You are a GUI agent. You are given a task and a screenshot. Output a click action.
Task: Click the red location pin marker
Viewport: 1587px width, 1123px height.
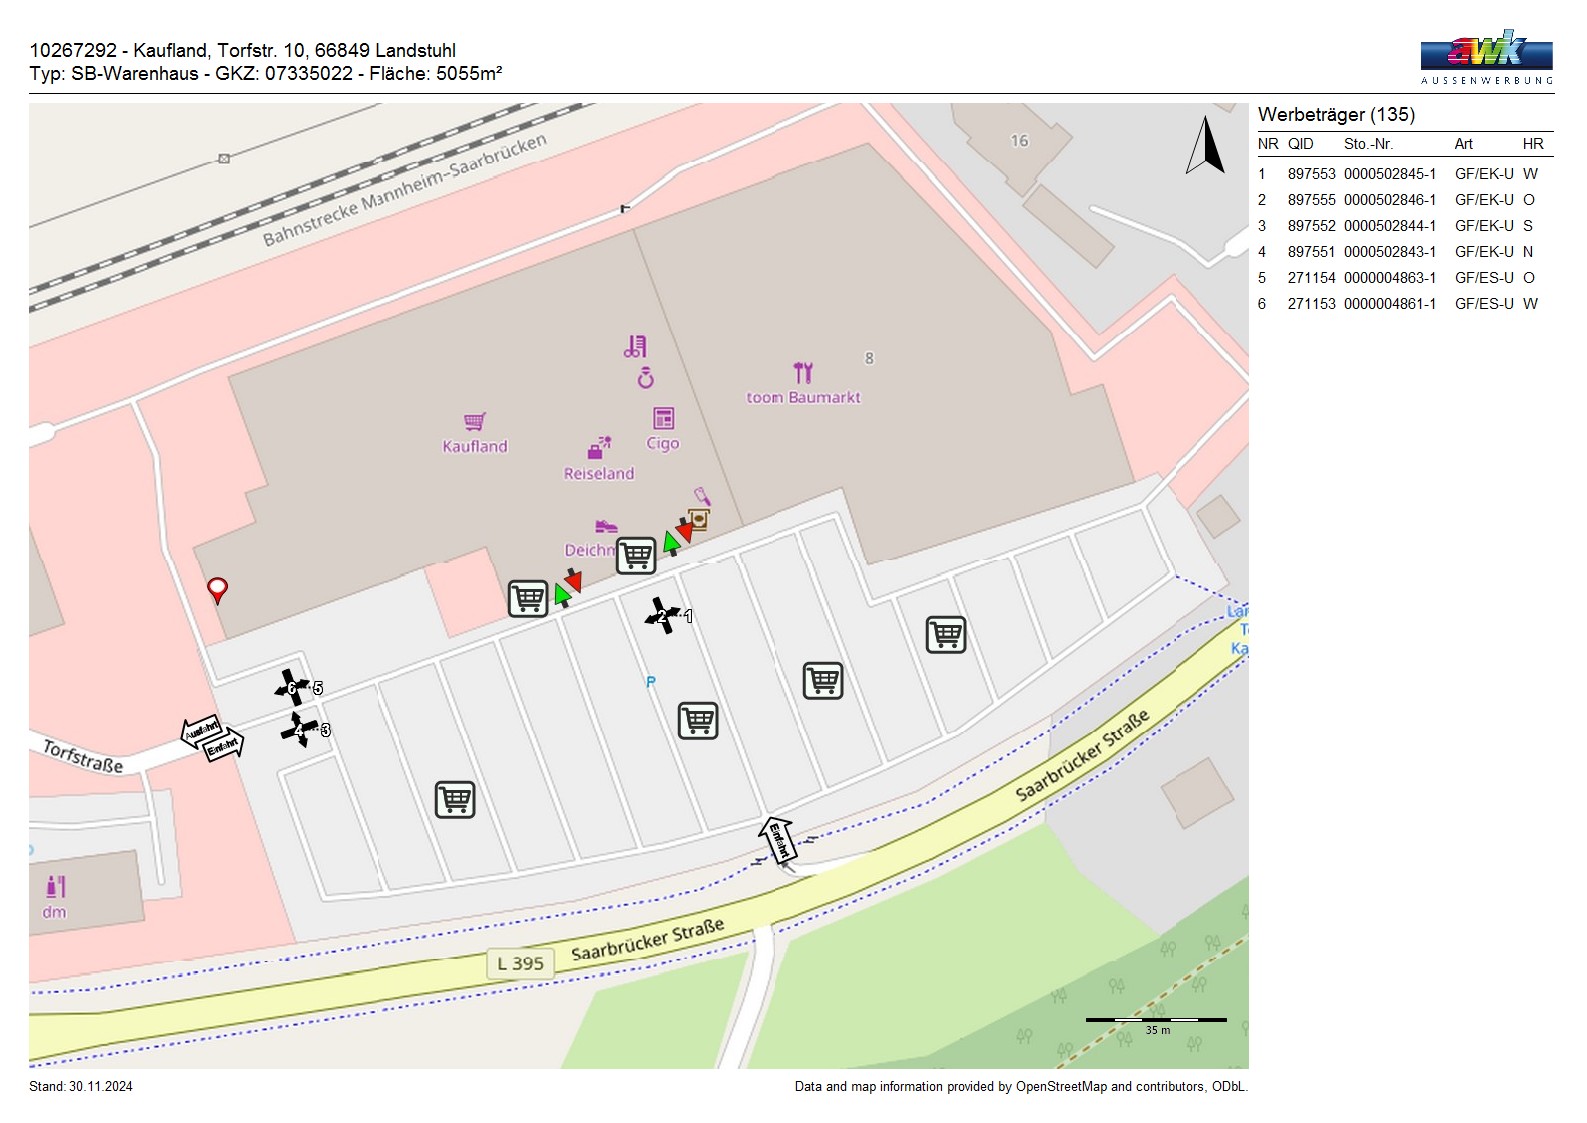pyautogui.click(x=217, y=589)
